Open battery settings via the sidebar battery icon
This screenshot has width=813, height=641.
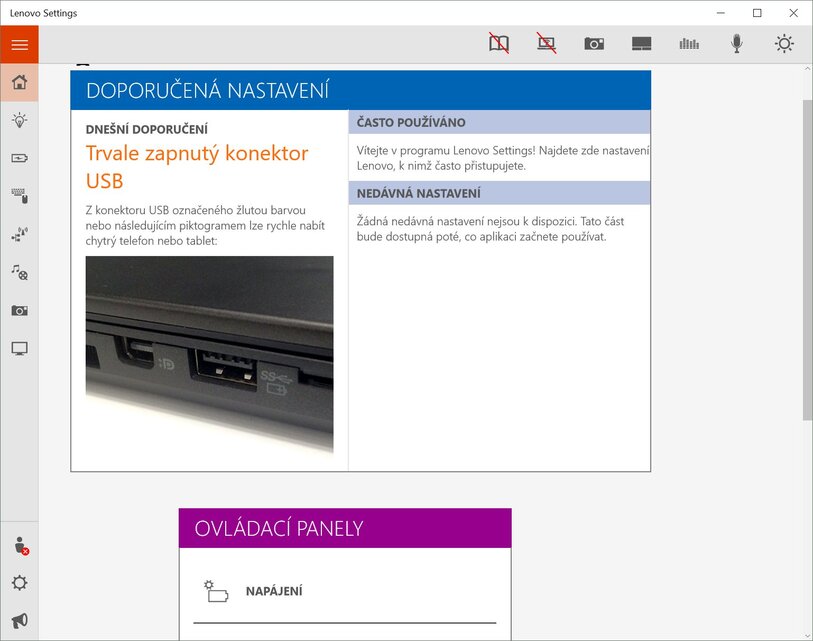19,157
